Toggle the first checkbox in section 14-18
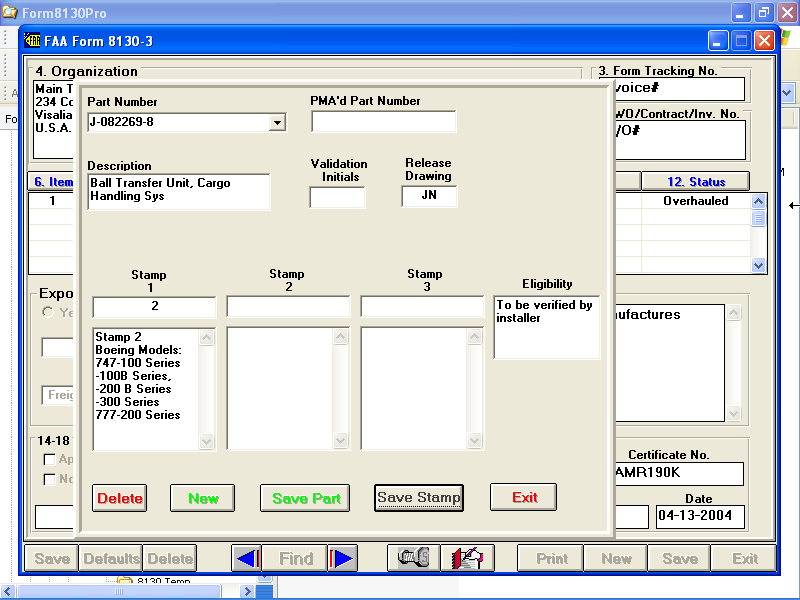Viewport: 800px width, 600px height. [x=49, y=460]
